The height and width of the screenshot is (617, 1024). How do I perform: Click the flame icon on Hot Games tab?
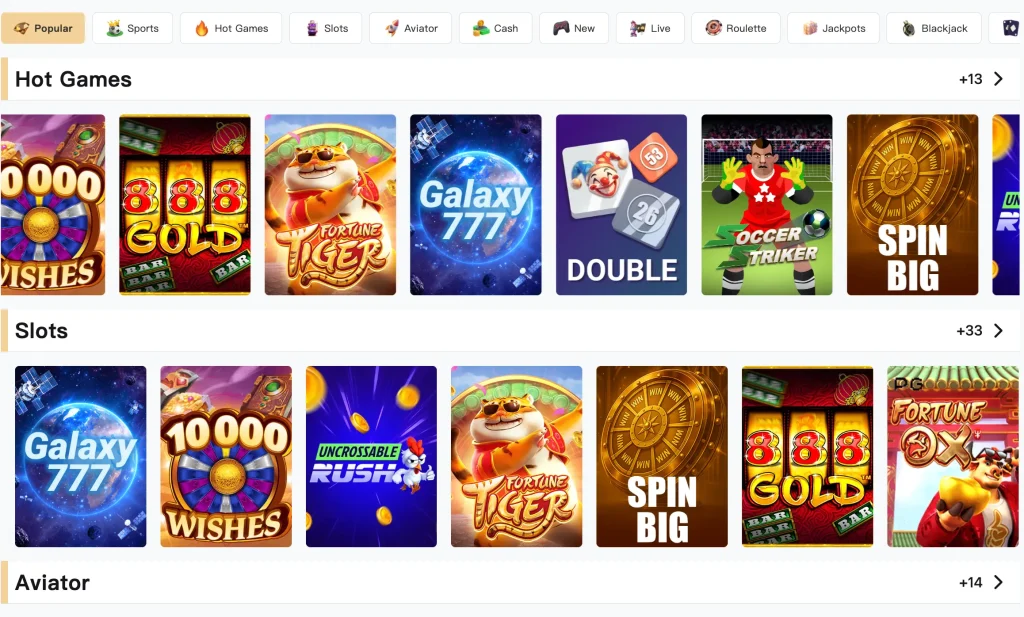click(202, 28)
